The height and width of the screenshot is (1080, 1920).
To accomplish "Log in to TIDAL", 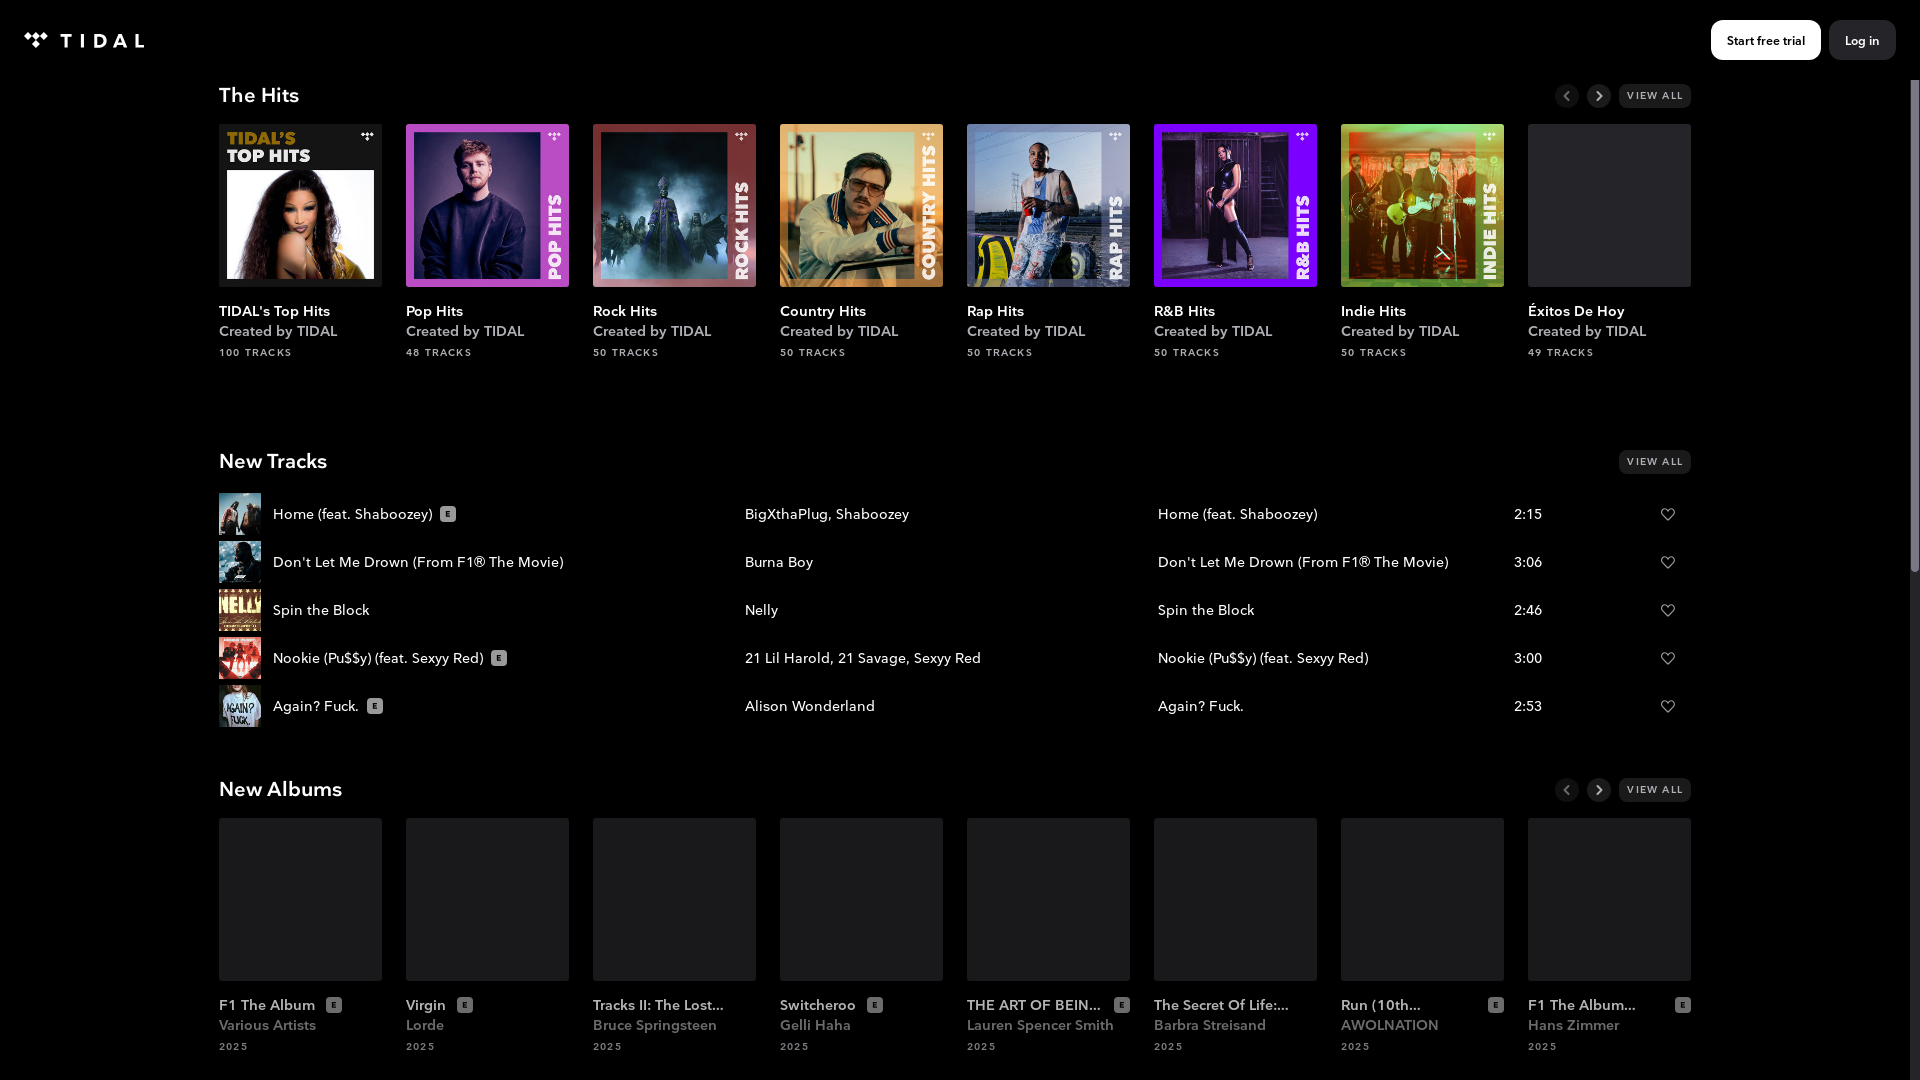I will coord(1862,40).
